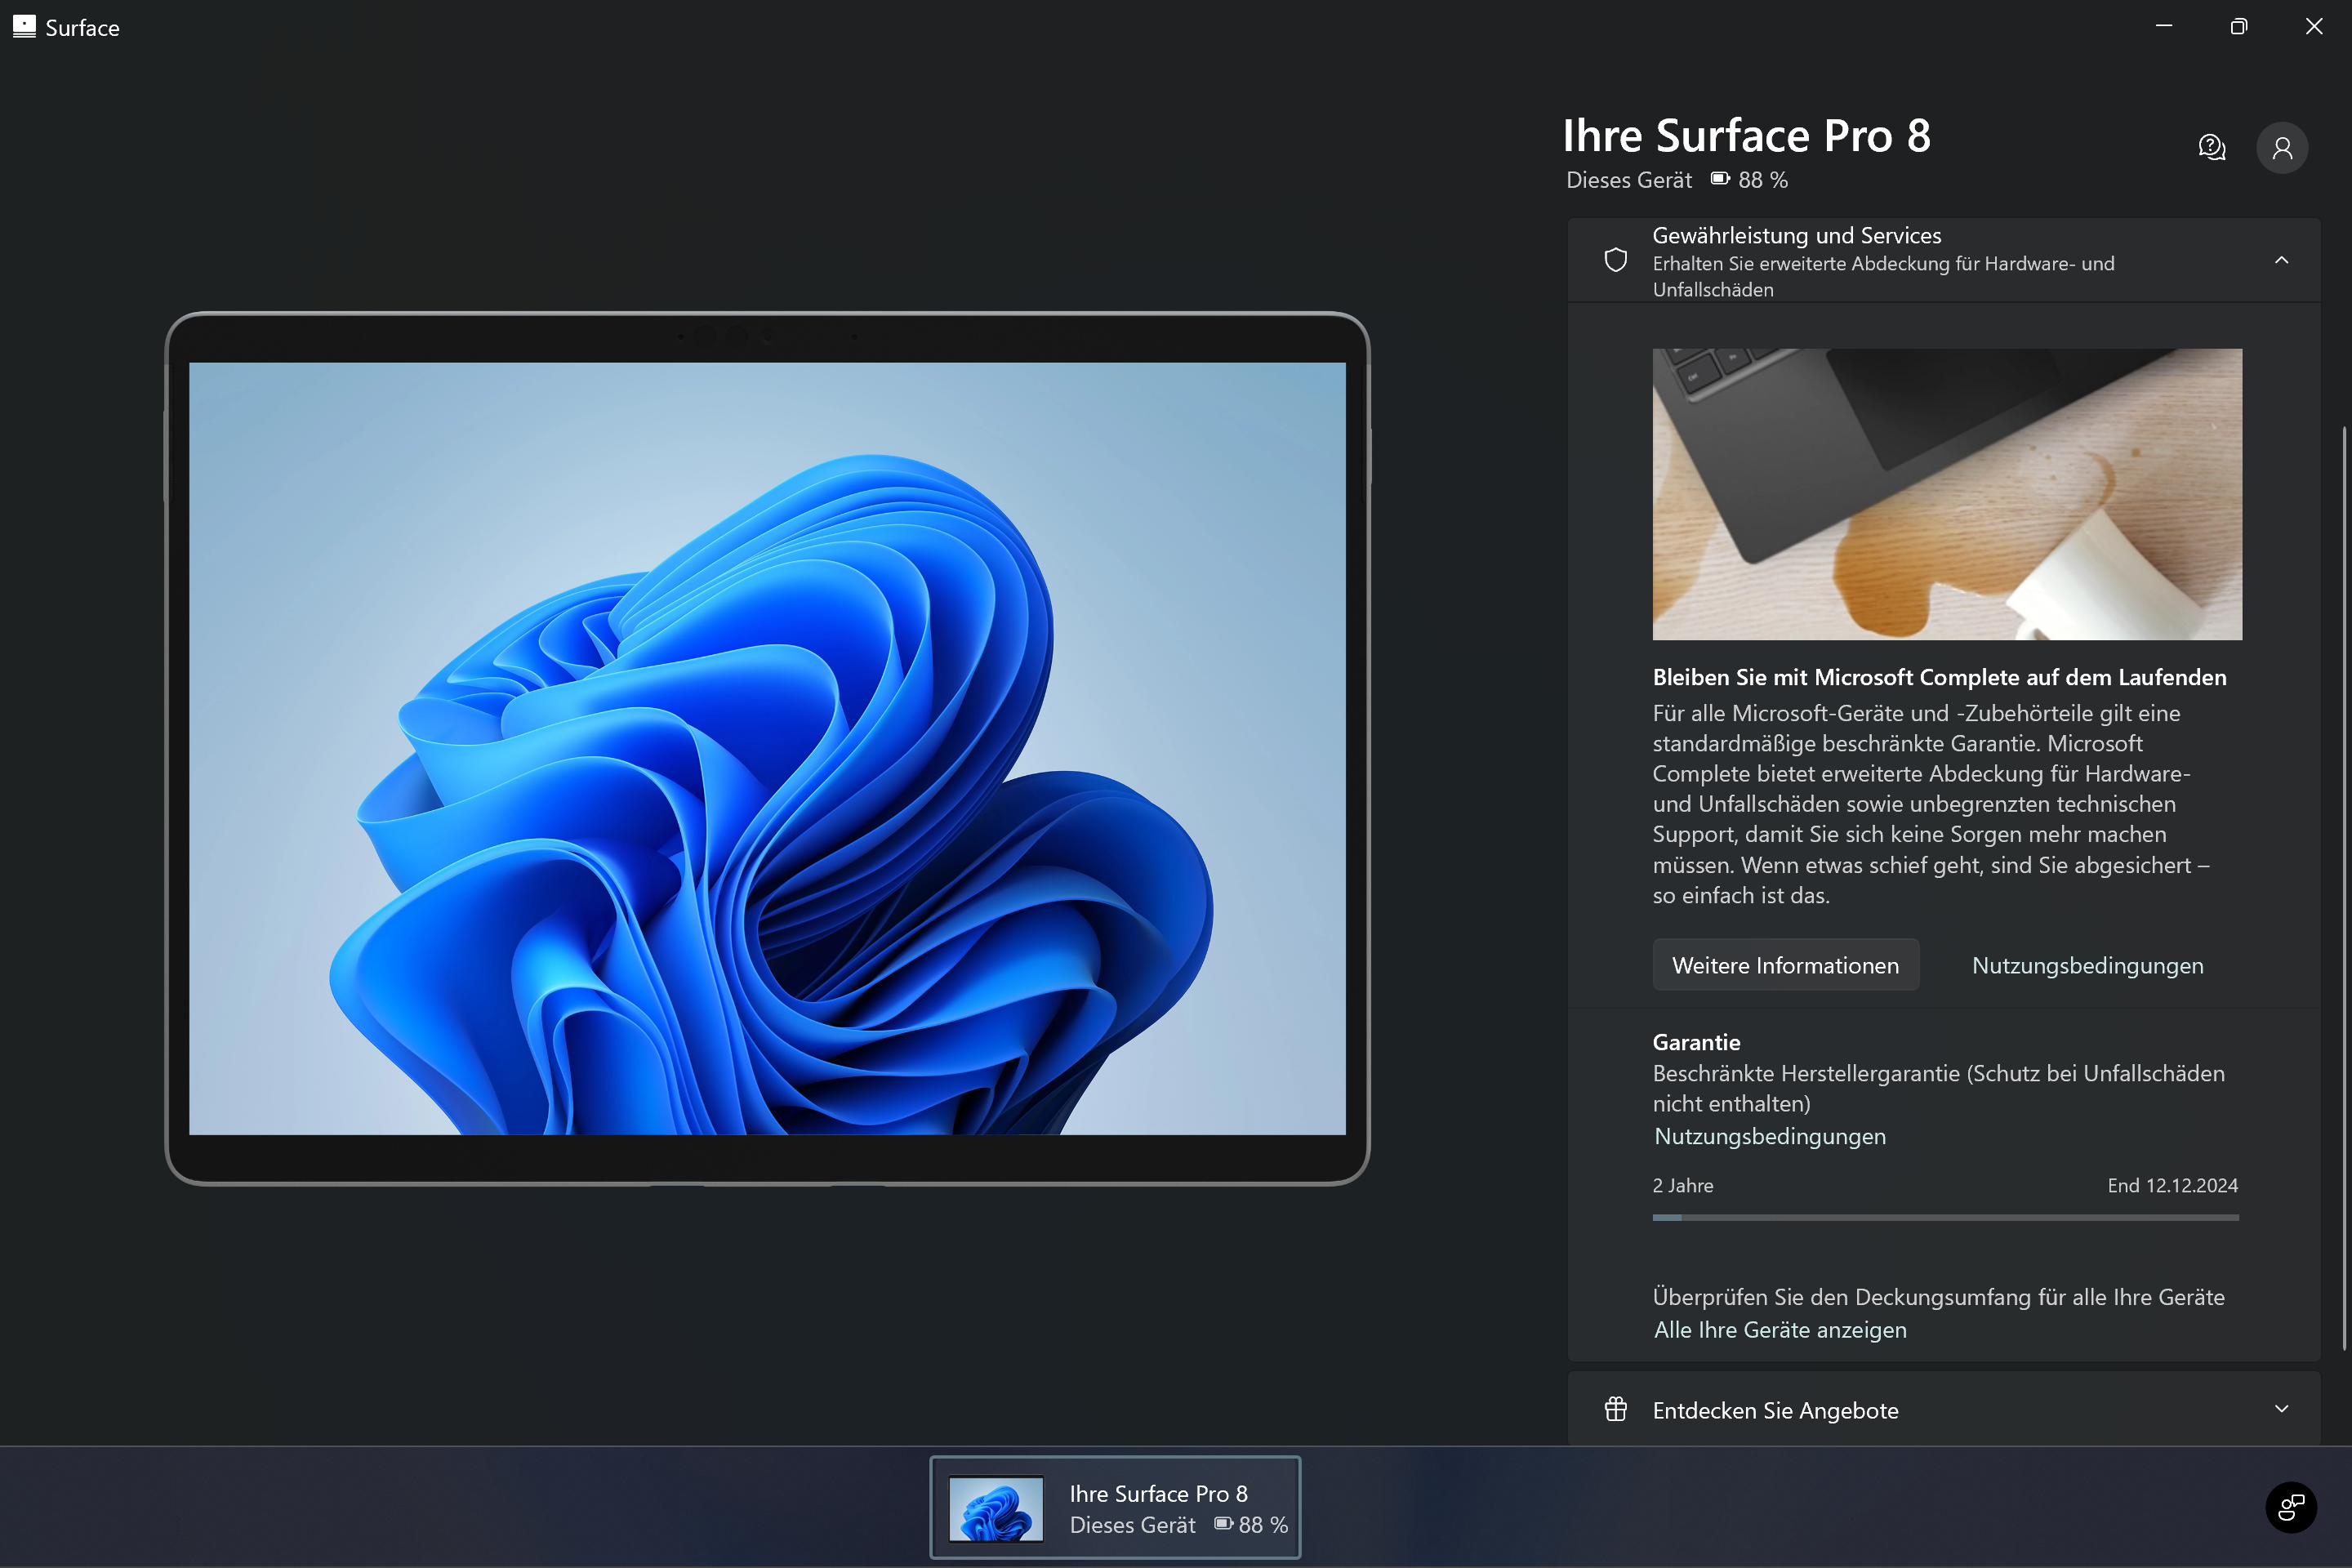The width and height of the screenshot is (2352, 1568).
Task: Collapse the Gewährleistung und Services section
Action: click(x=2281, y=260)
